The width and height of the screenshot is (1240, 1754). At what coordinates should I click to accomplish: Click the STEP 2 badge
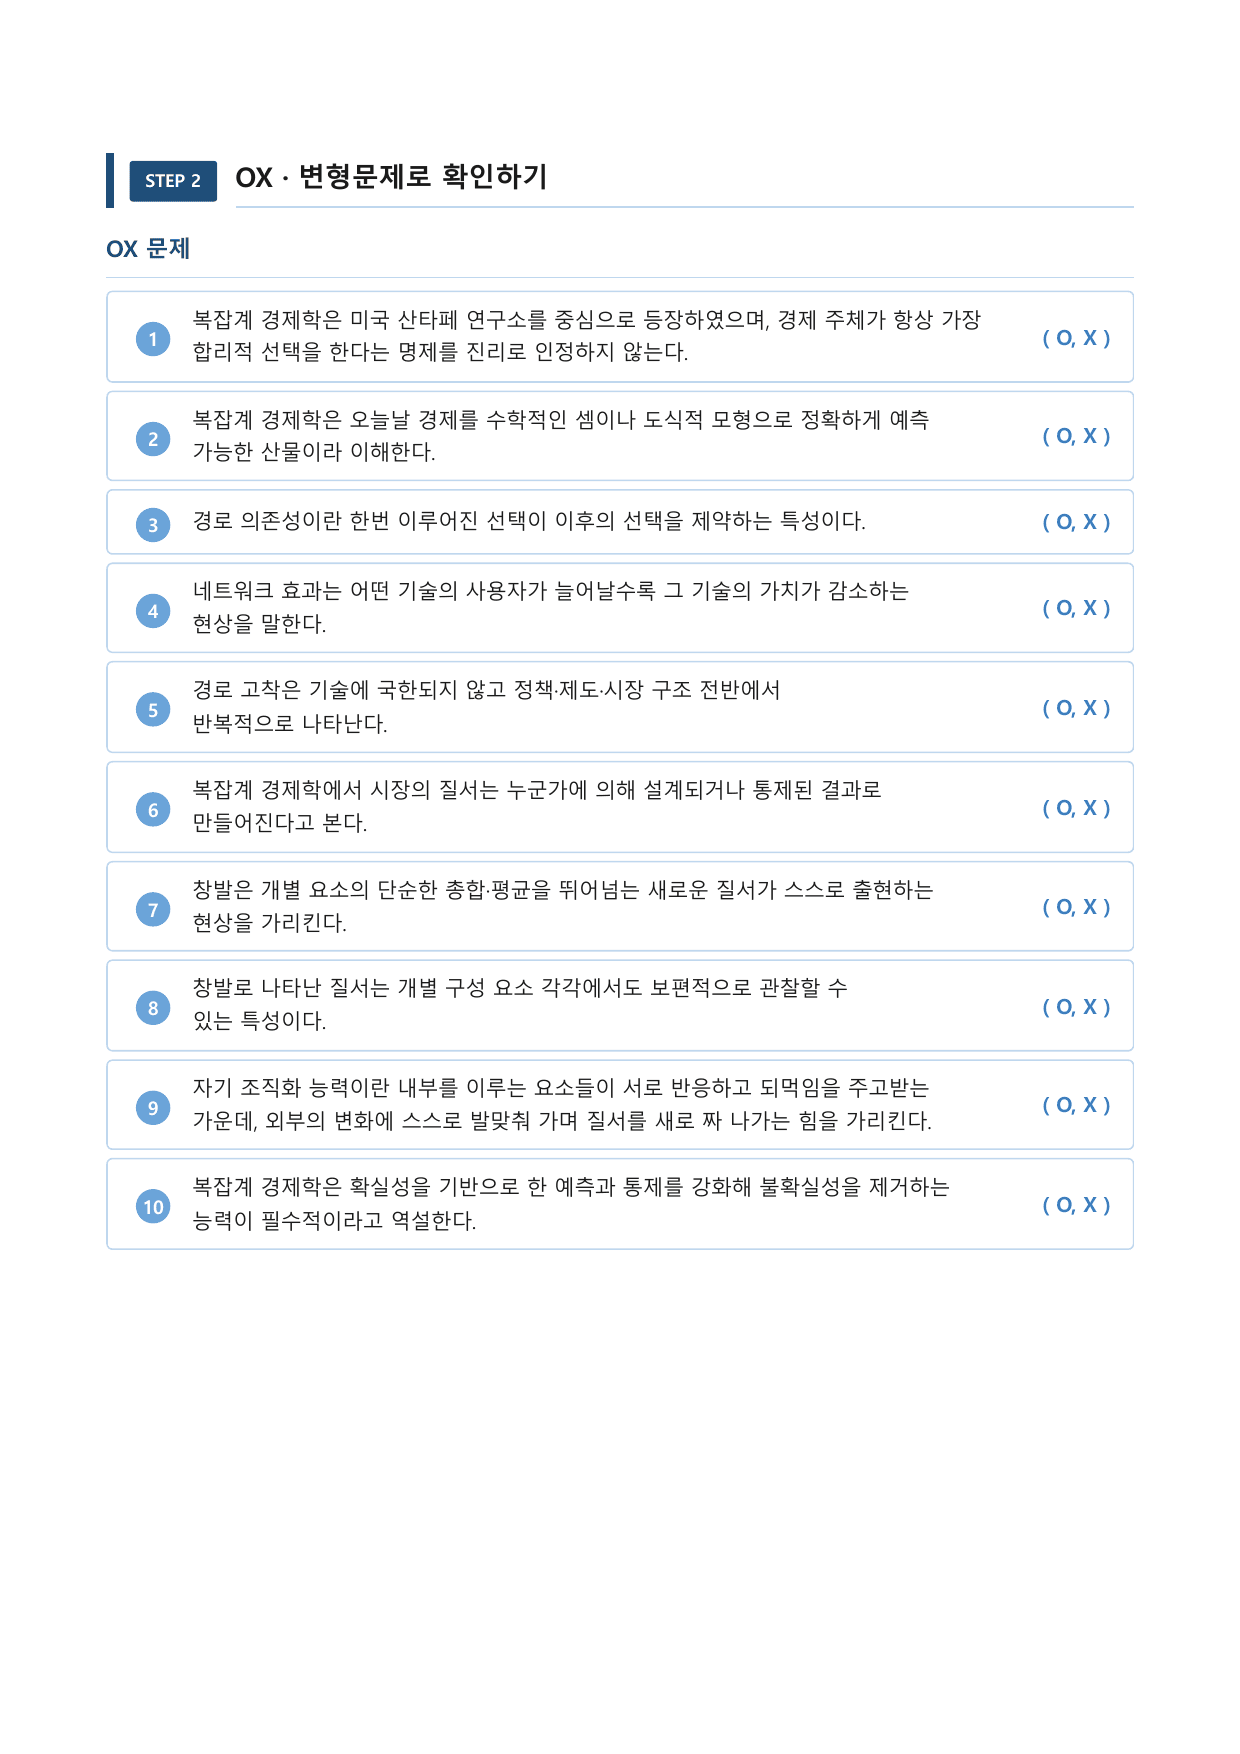pos(173,181)
